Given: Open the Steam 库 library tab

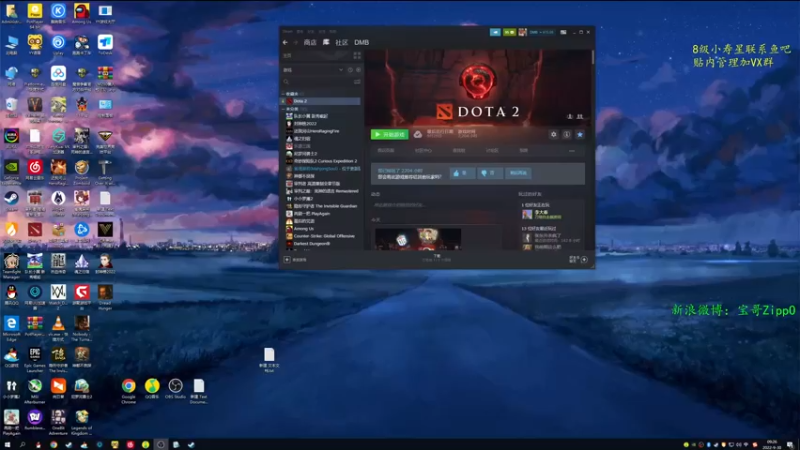Looking at the screenshot, I should (x=326, y=42).
